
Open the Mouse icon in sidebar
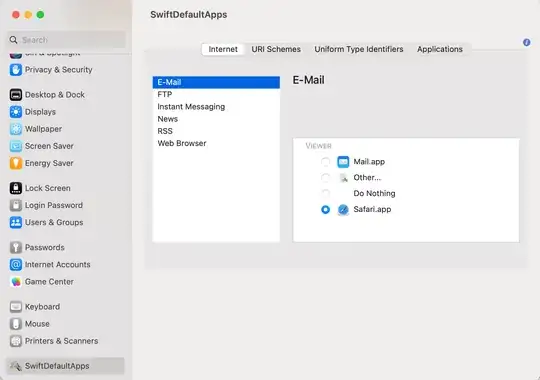click(16, 324)
